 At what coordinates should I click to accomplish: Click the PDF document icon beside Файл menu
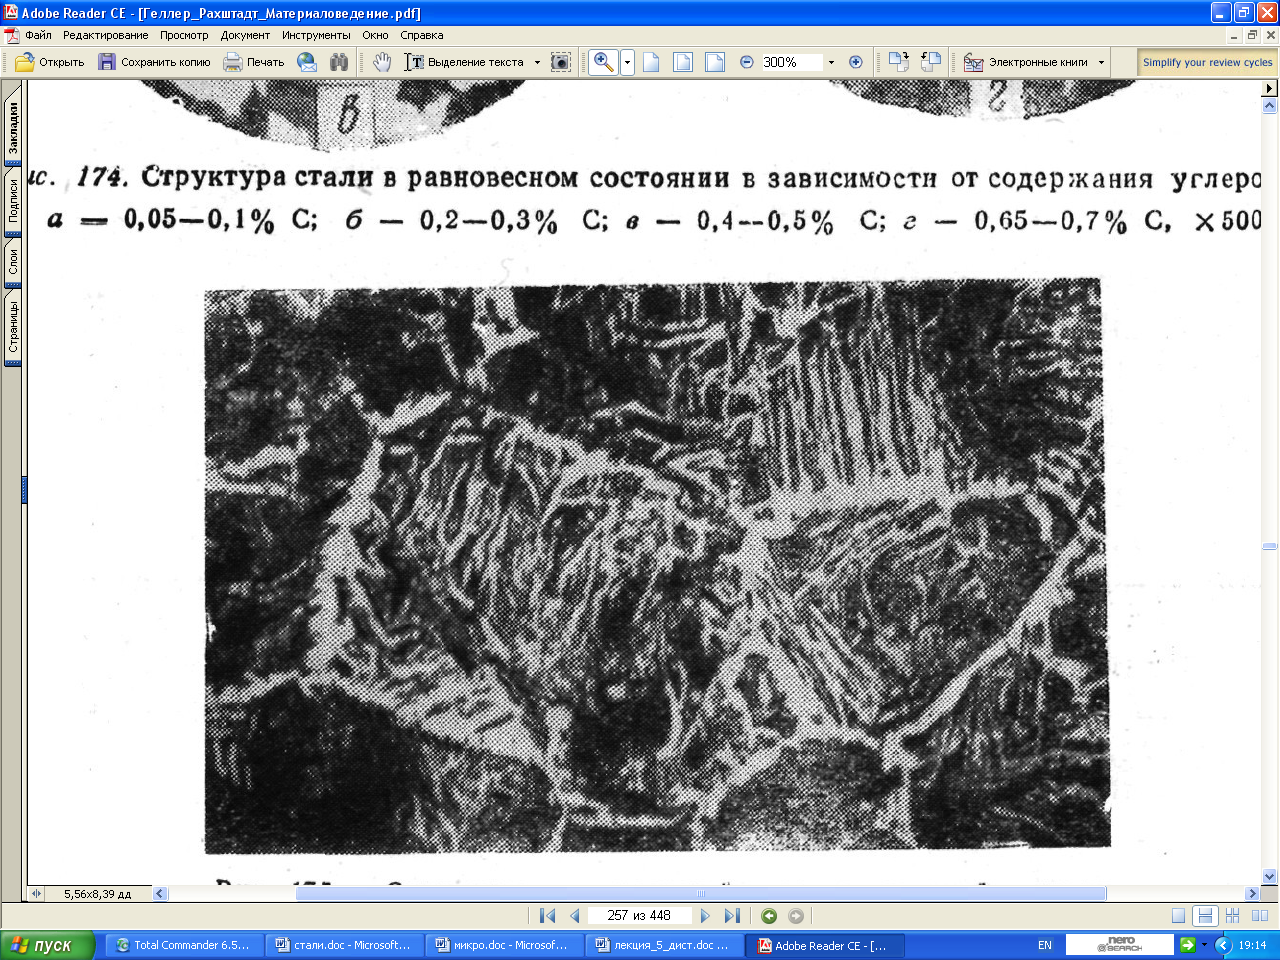click(x=12, y=35)
